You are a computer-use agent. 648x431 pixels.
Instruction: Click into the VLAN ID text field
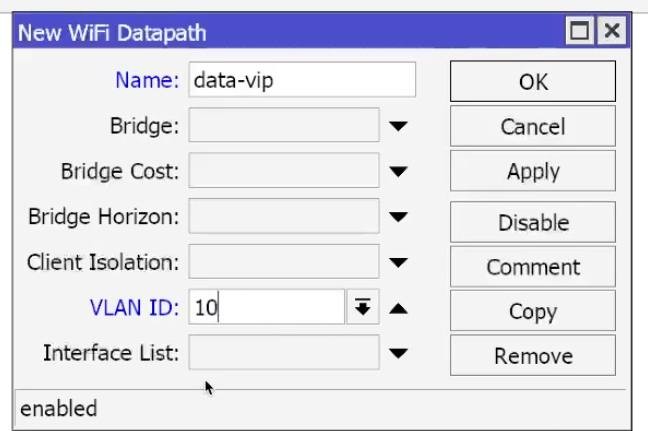(267, 307)
